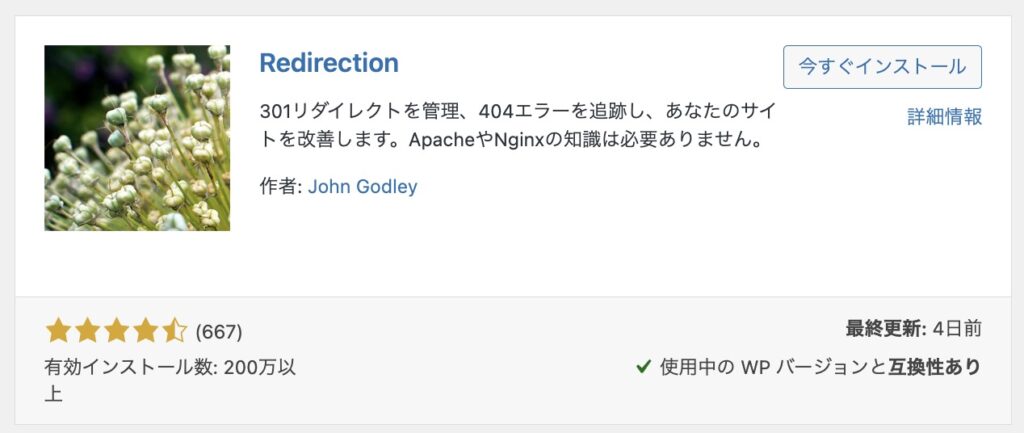Click the half-filled fifth rating star
This screenshot has height=433, width=1024.
tap(175, 331)
